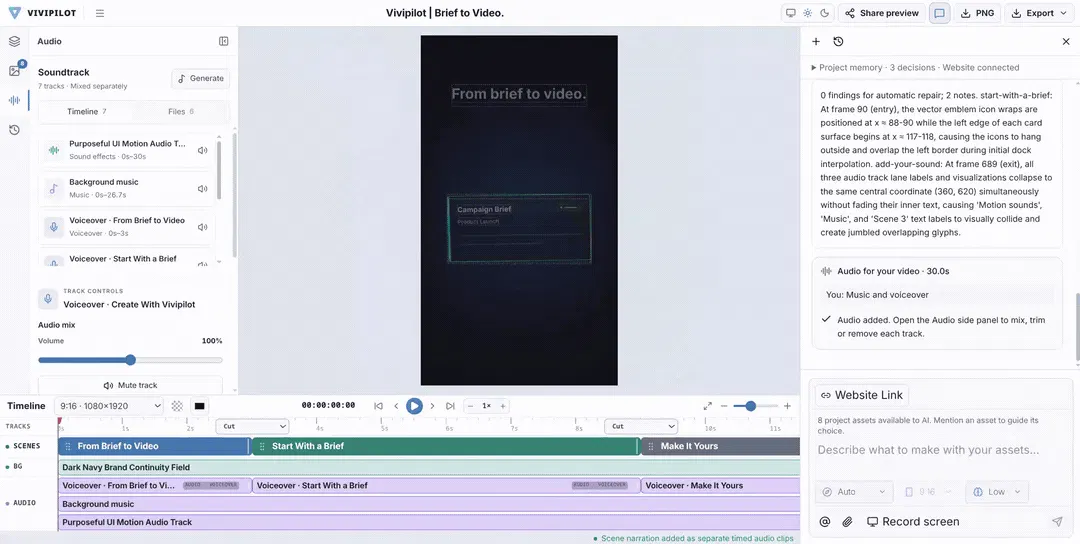Open the 9:16 format dropdown in chat
Image resolution: width=1080 pixels, height=544 pixels.
pyautogui.click(x=927, y=492)
